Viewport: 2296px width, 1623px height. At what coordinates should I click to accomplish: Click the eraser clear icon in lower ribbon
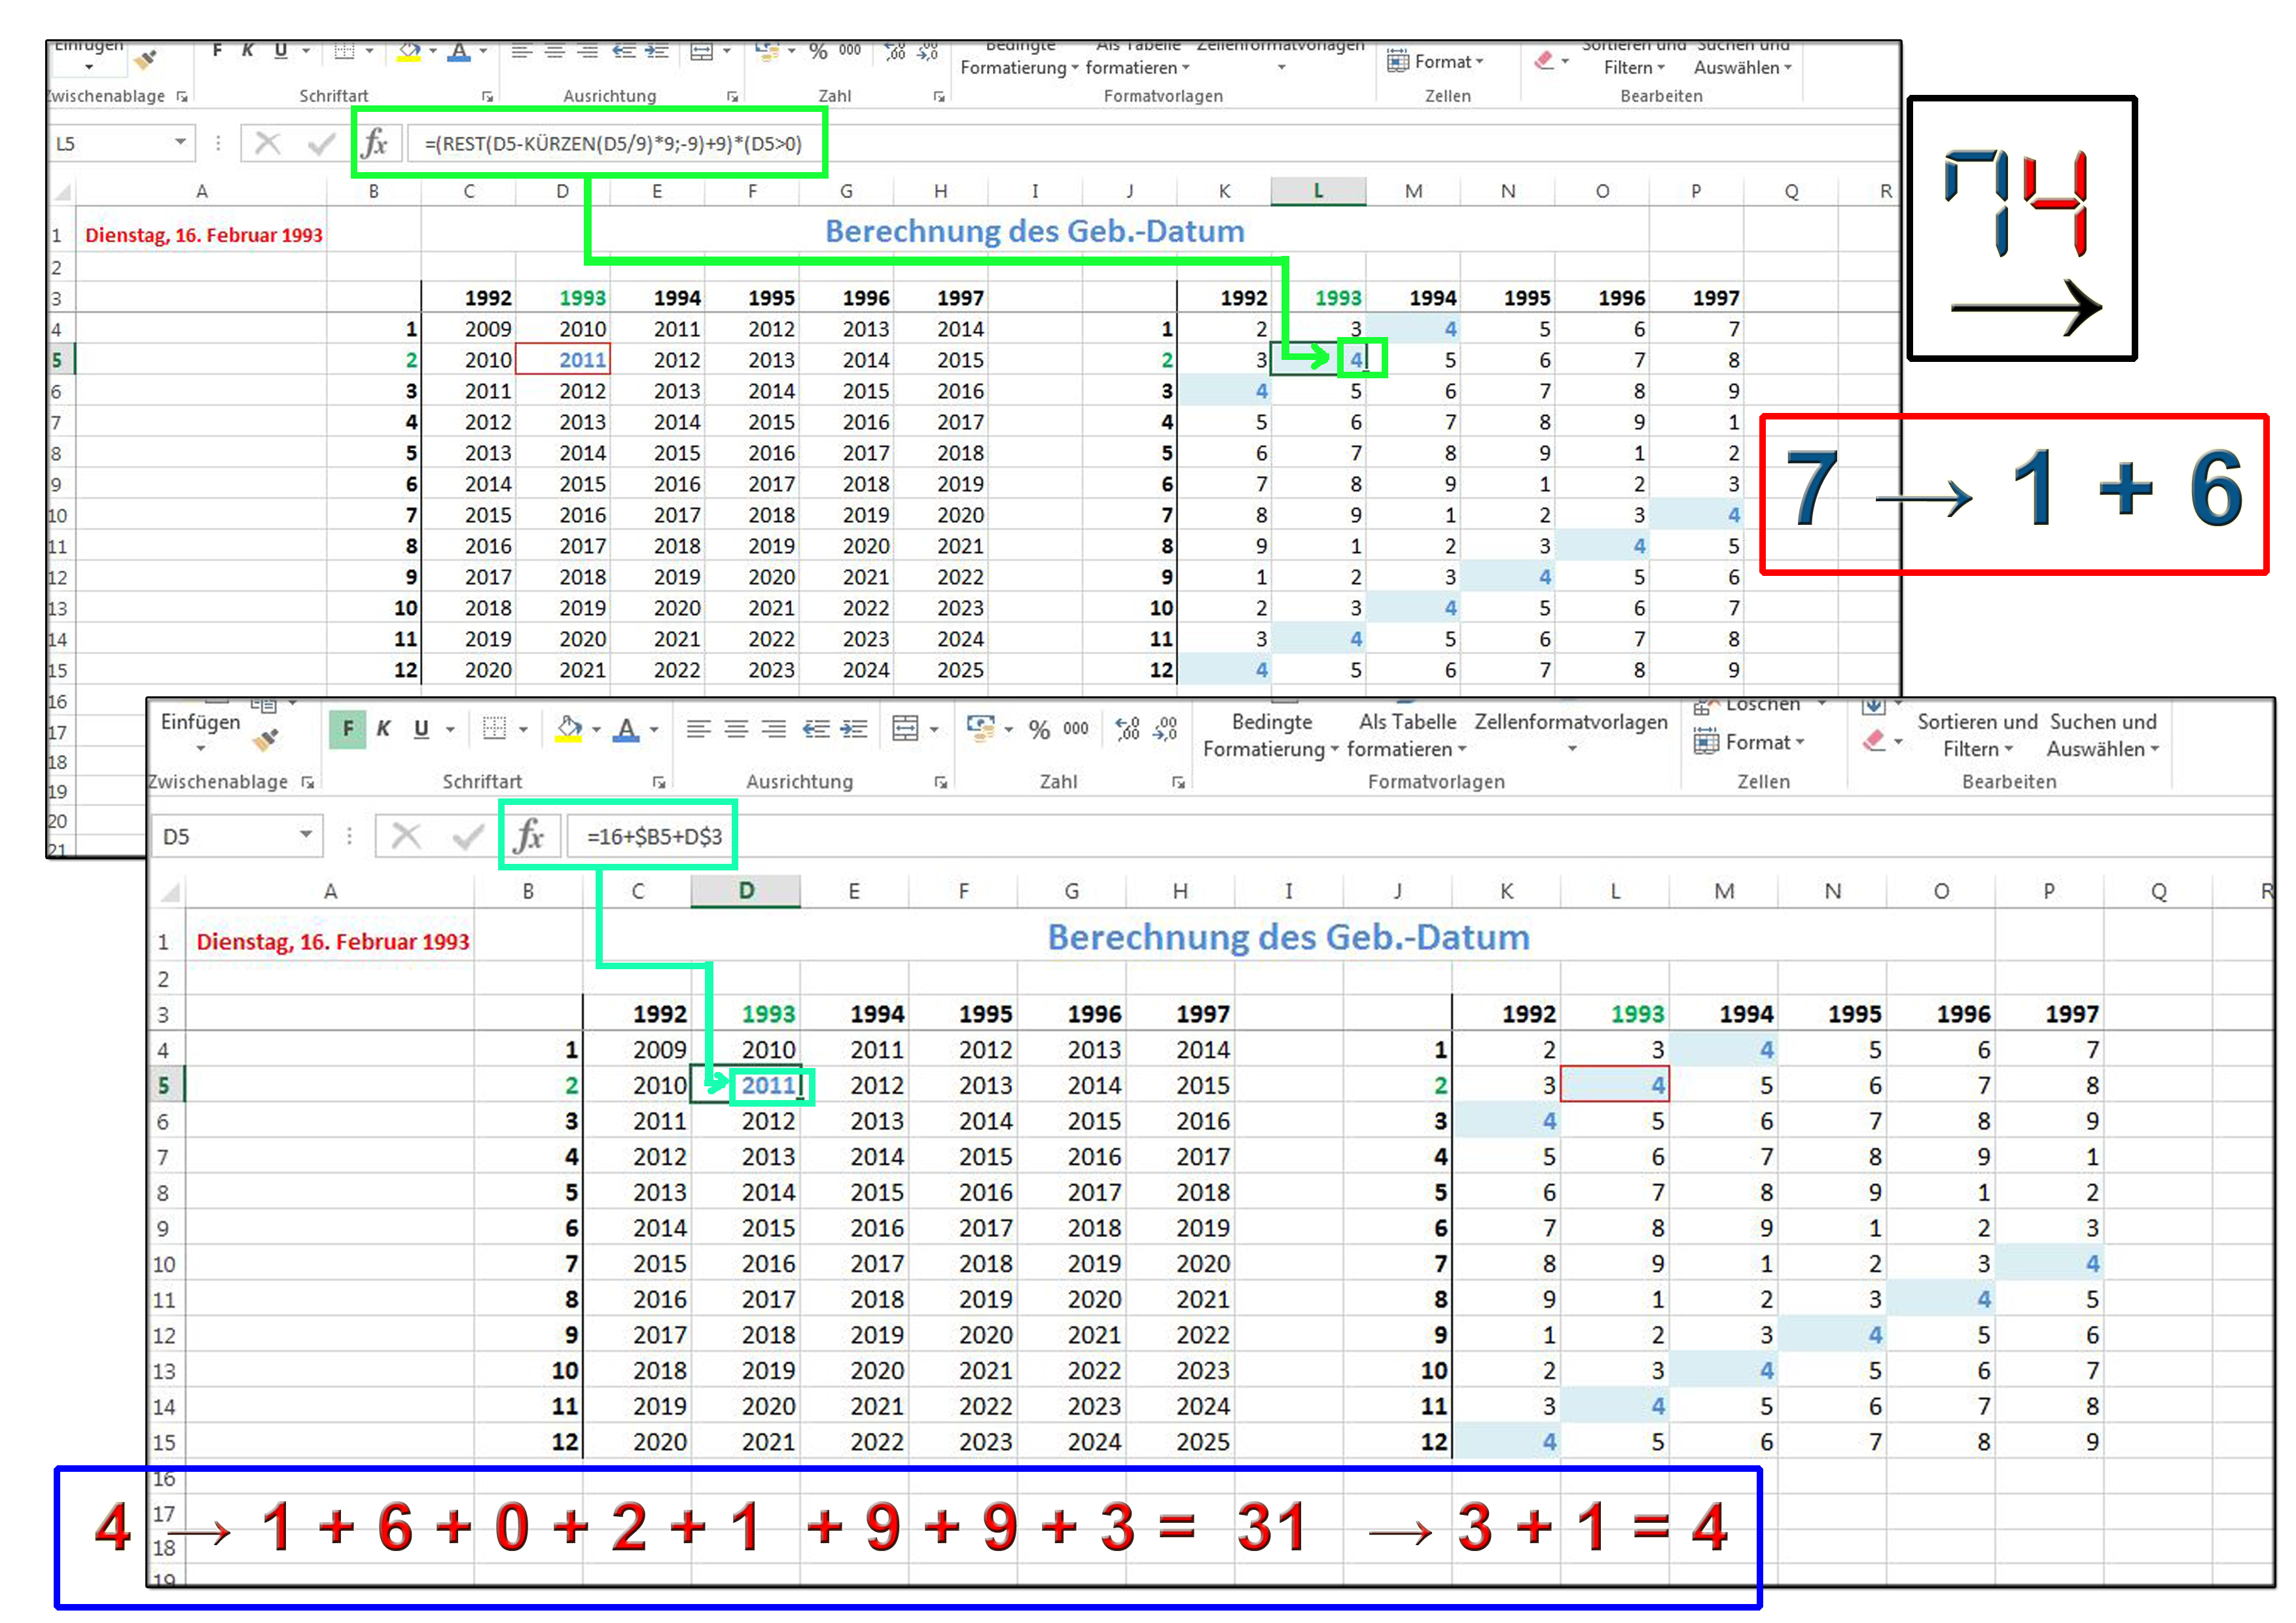pos(1874,741)
